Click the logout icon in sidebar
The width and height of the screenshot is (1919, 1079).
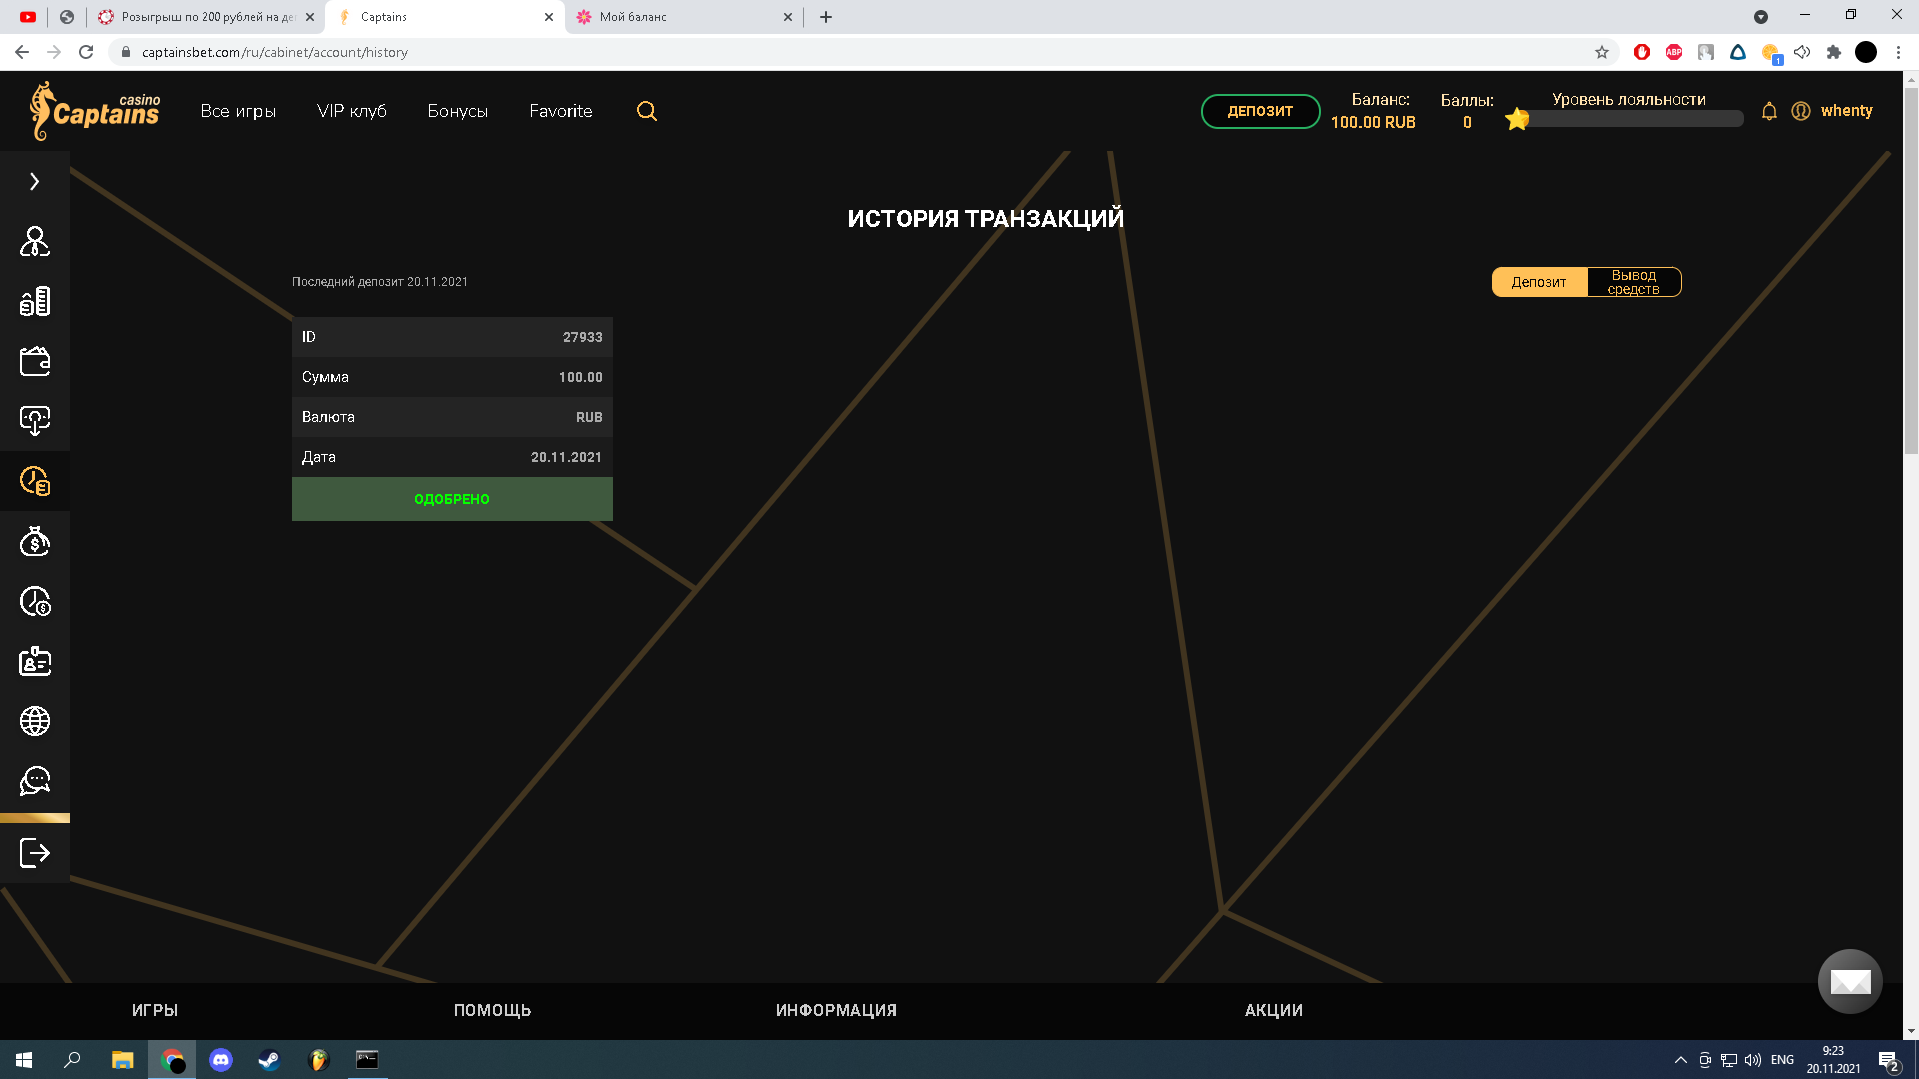click(x=35, y=853)
